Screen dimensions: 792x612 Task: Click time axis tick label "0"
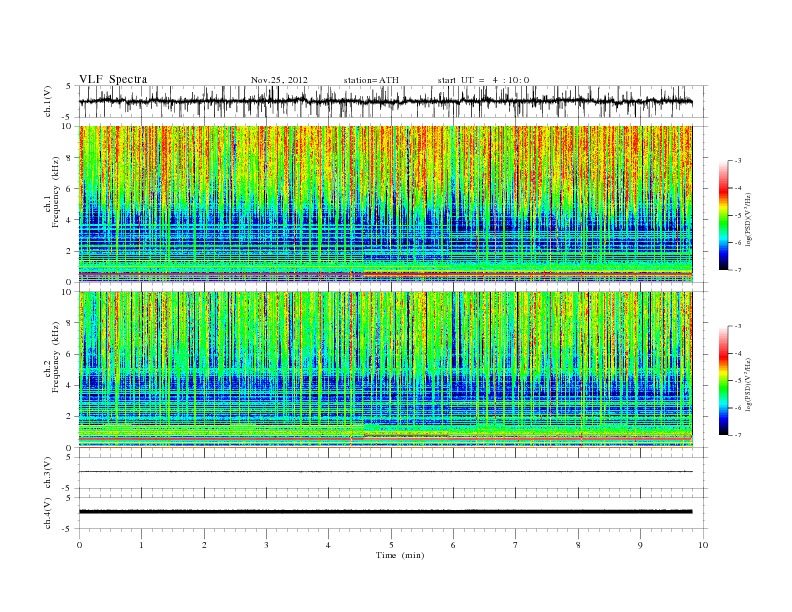[79, 545]
